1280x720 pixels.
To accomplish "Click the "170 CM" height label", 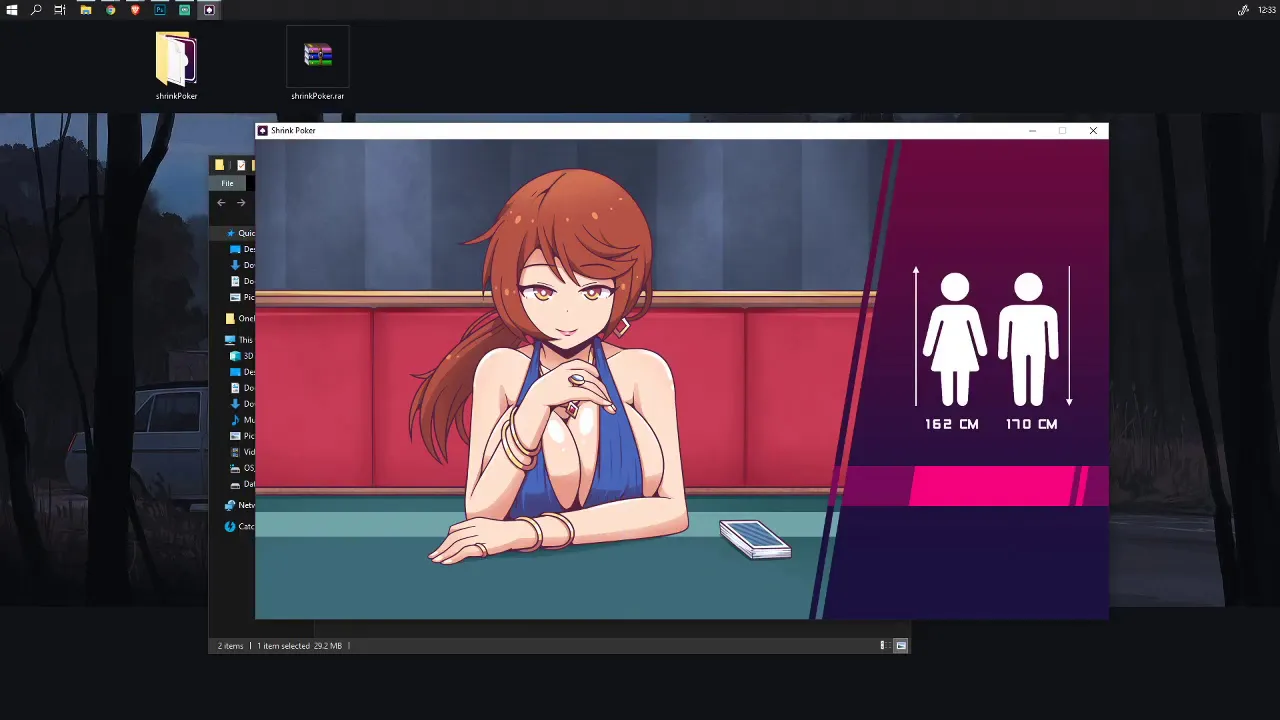I will [x=1031, y=424].
